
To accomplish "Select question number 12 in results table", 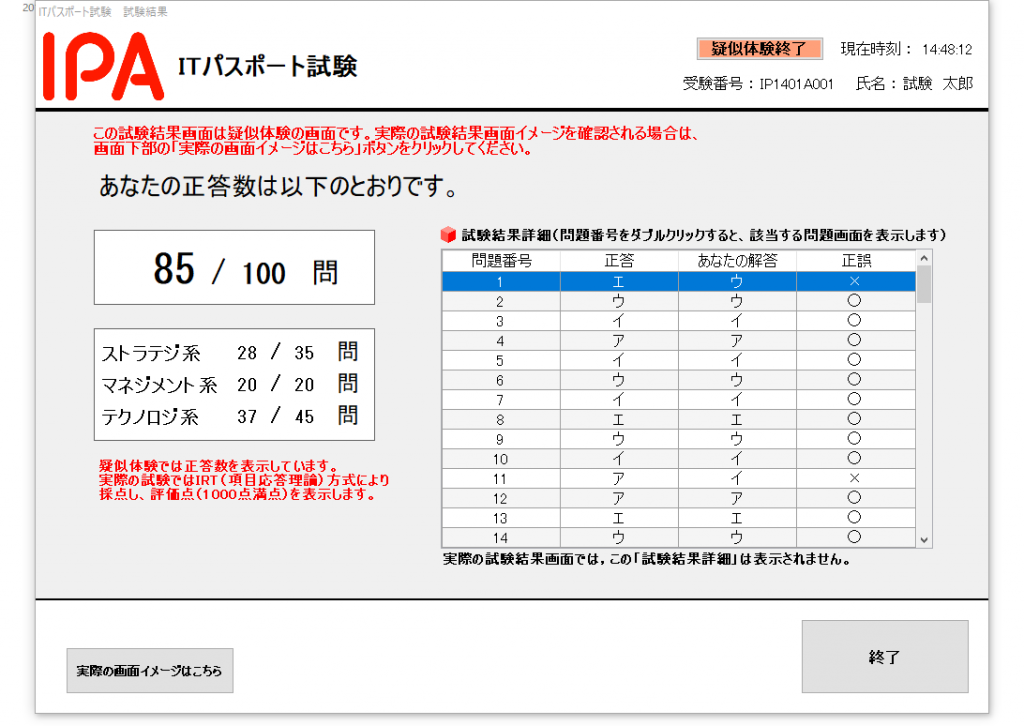I will pyautogui.click(x=500, y=499).
